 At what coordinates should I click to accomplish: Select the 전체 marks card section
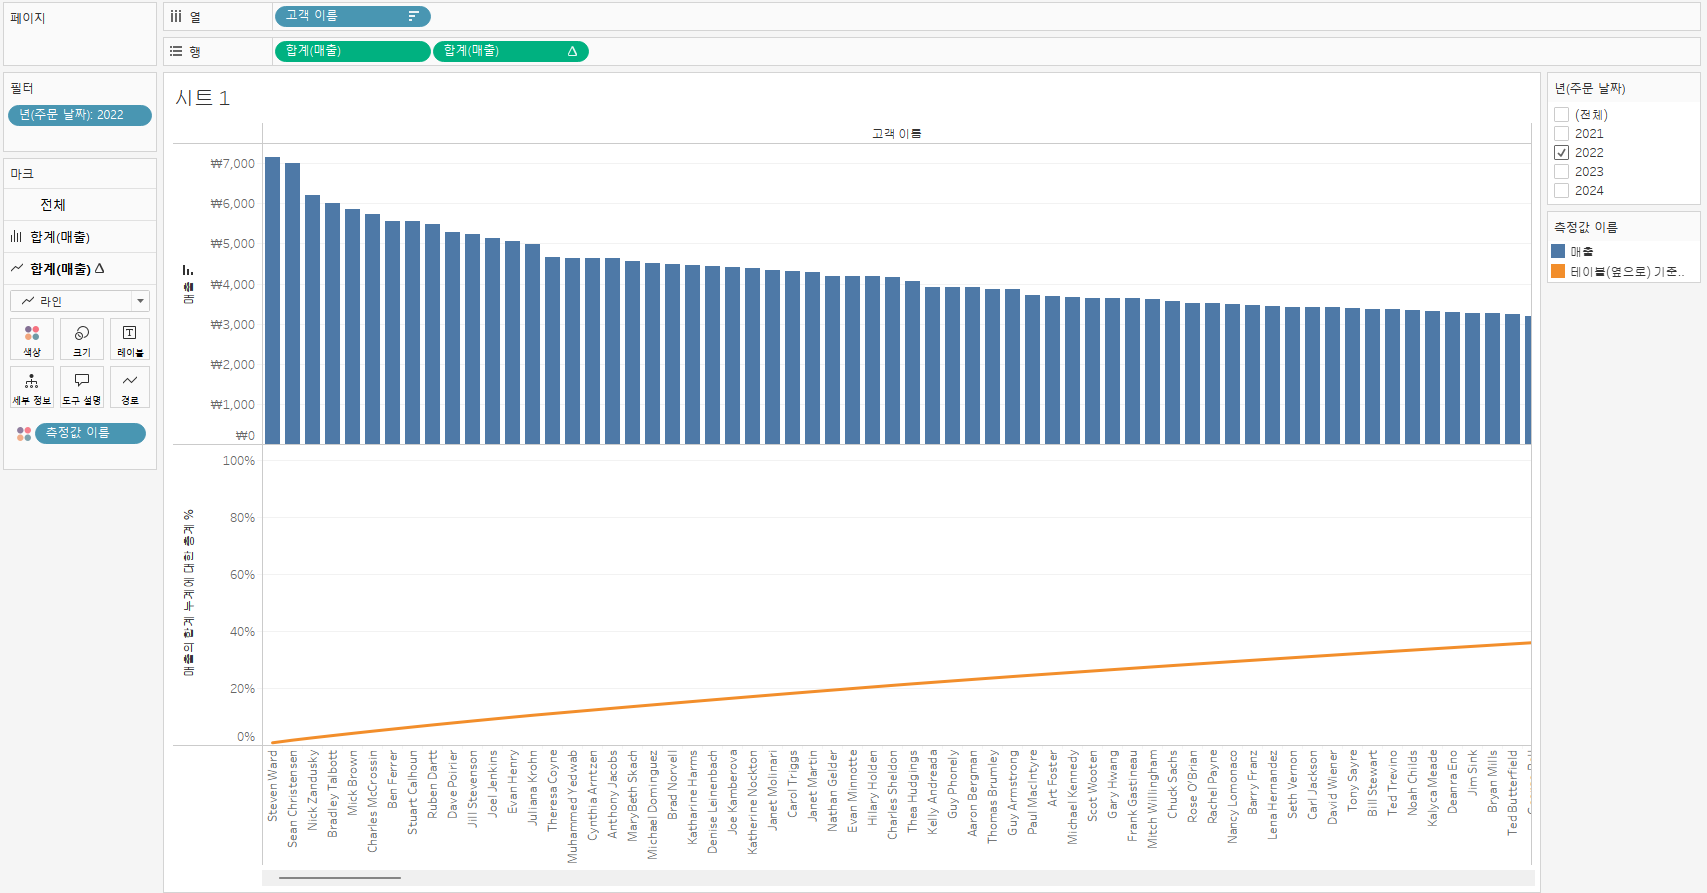pyautogui.click(x=80, y=205)
